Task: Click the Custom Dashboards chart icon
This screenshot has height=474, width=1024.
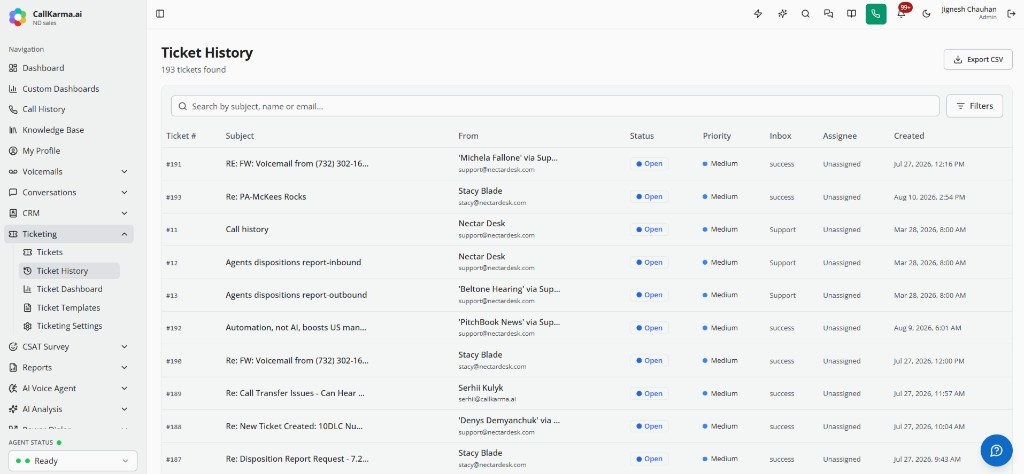Action: point(13,89)
